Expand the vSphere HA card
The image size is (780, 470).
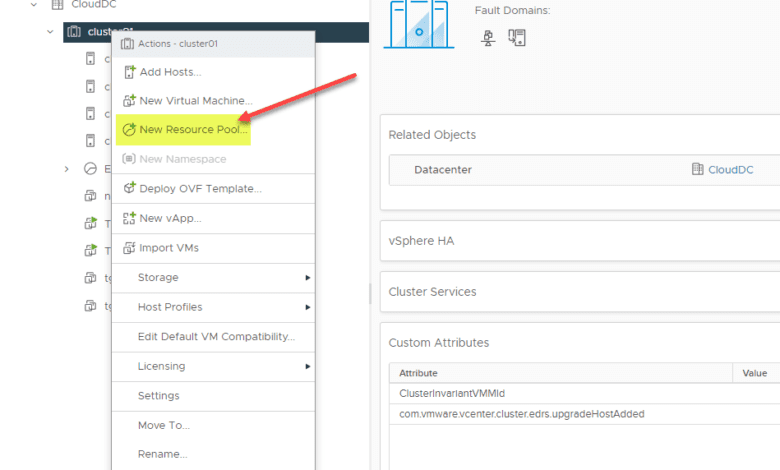[580, 241]
